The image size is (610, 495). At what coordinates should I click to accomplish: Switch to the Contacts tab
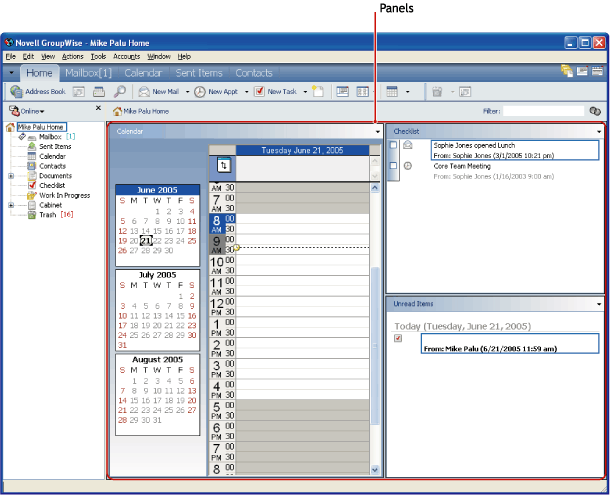254,73
